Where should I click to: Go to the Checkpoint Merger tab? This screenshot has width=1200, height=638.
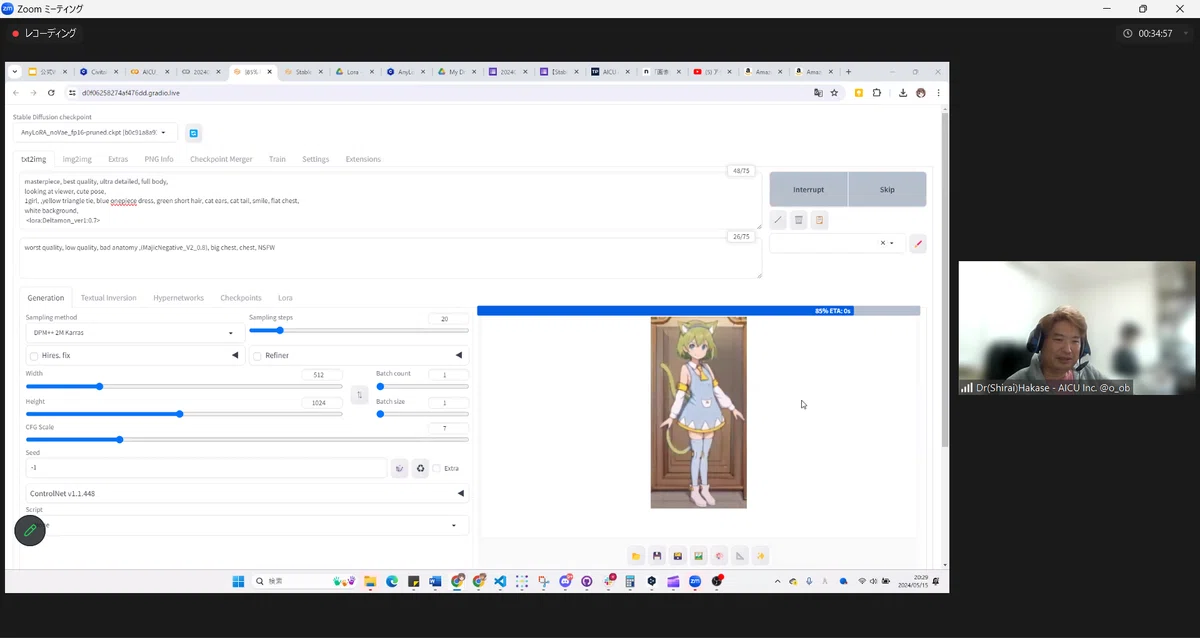click(221, 159)
